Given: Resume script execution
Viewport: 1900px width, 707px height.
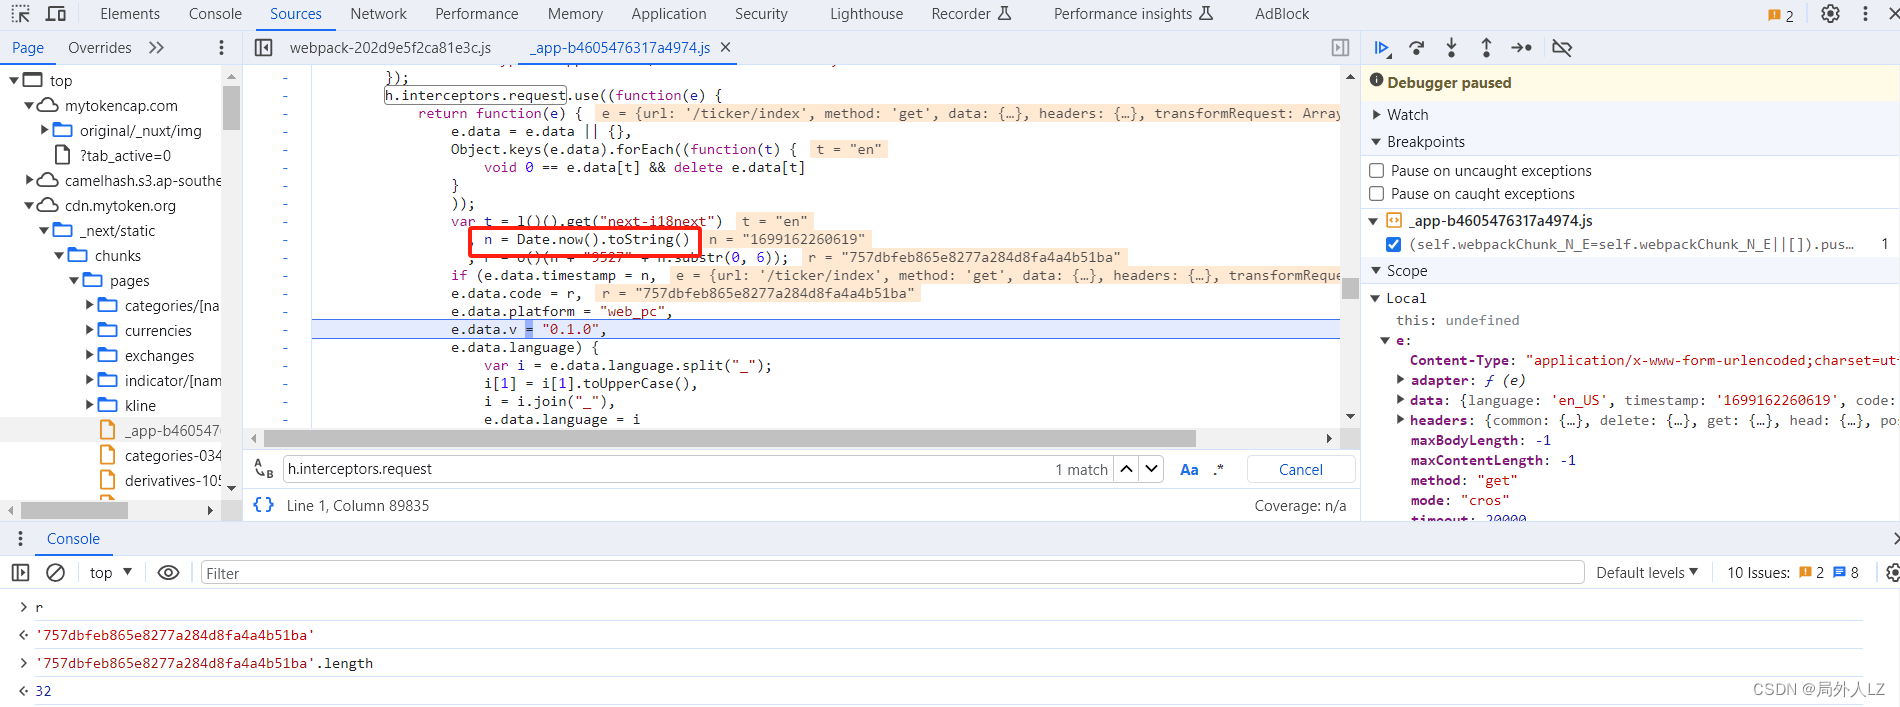Looking at the screenshot, I should (x=1383, y=48).
